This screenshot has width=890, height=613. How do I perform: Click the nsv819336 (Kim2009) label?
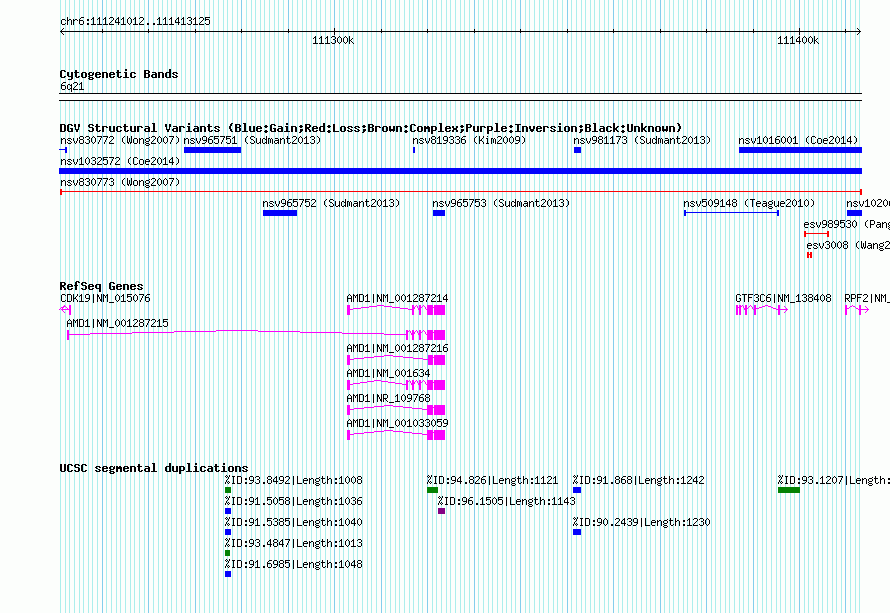click(x=469, y=140)
